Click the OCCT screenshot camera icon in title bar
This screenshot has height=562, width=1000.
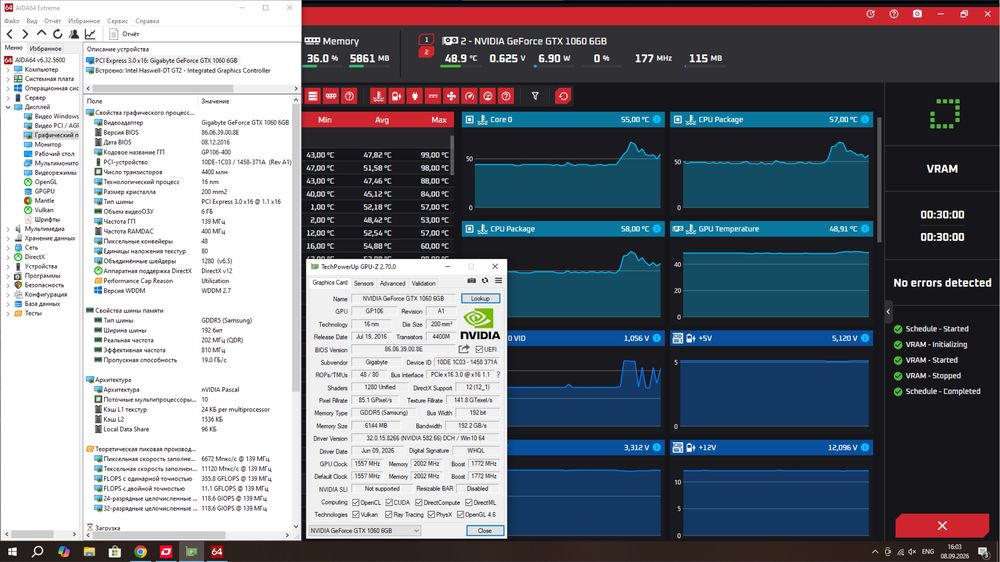pos(917,13)
